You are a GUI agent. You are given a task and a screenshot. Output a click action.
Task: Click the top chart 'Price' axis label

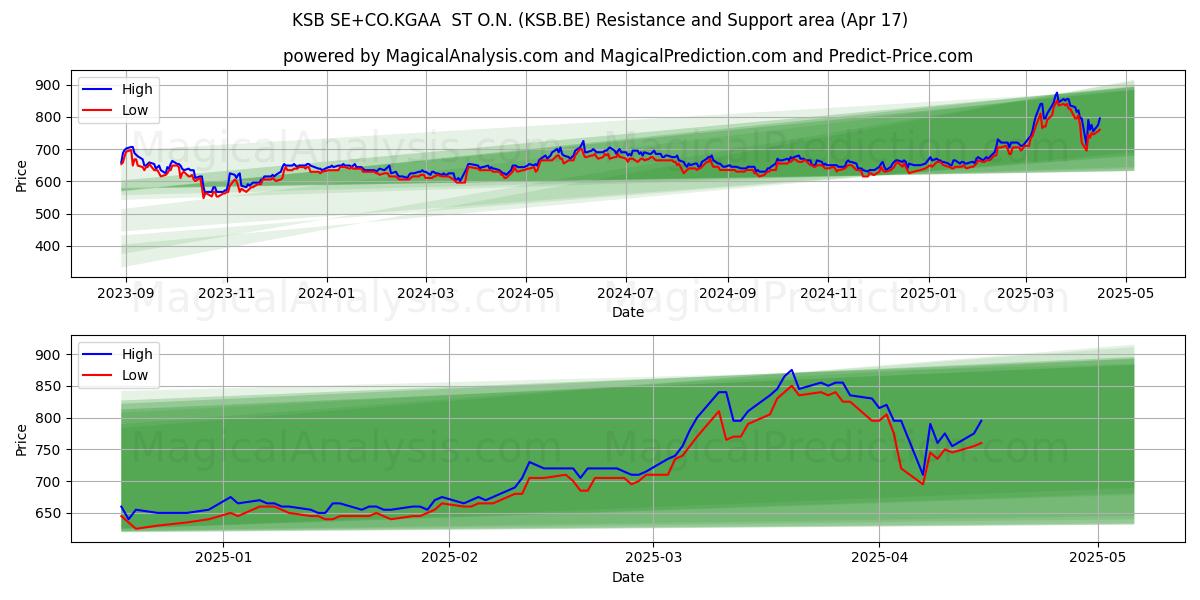pos(22,175)
